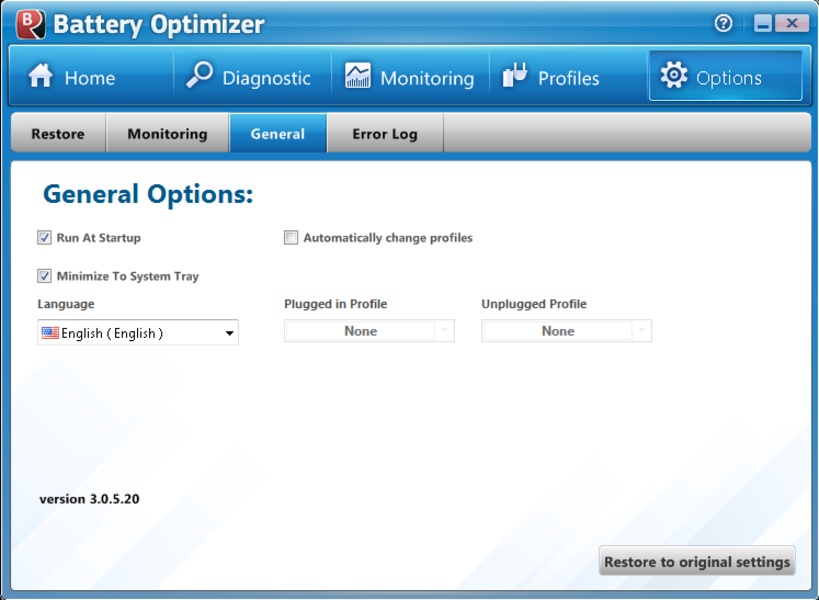Click the Monitoring chart icon
This screenshot has height=600, width=819.
[x=358, y=75]
